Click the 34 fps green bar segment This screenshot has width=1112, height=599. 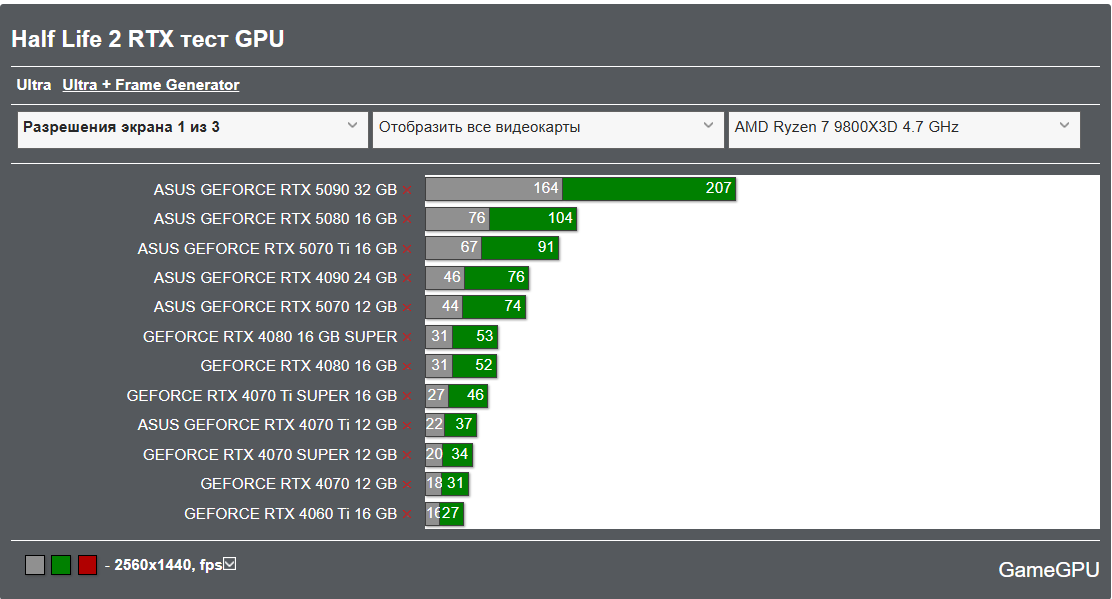pyautogui.click(x=457, y=454)
